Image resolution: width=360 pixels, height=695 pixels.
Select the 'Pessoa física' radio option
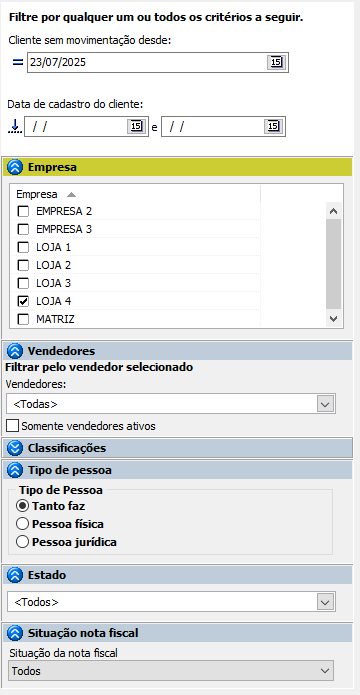click(x=23, y=524)
